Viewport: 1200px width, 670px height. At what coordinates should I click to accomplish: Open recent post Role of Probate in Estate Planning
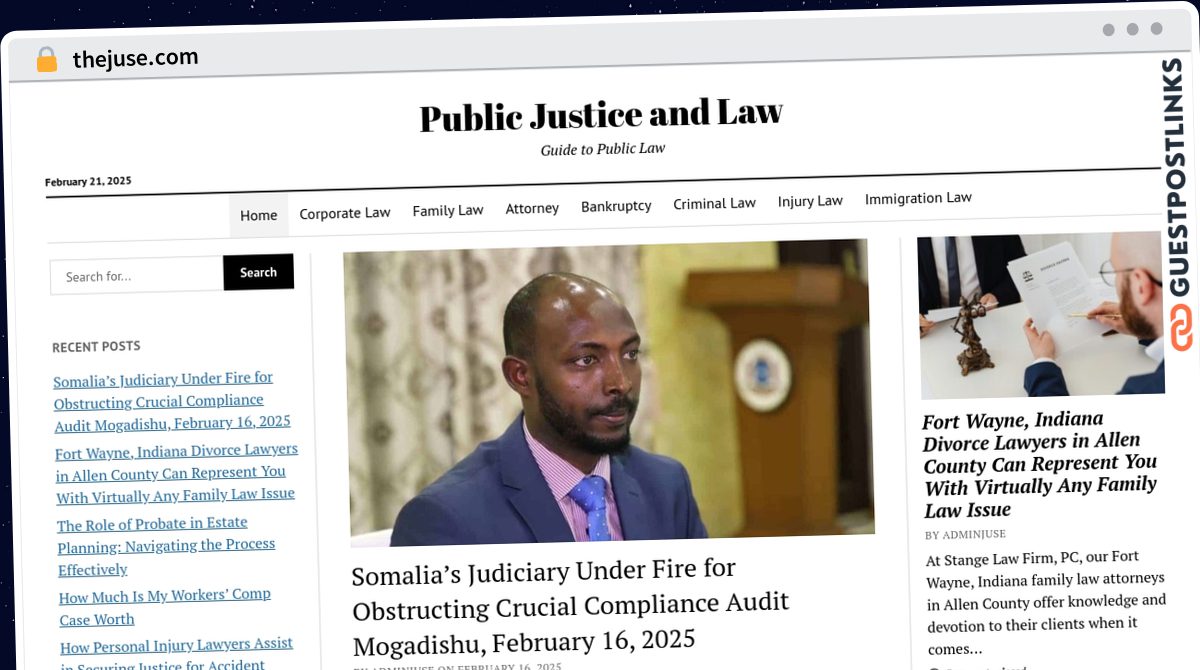[166, 546]
